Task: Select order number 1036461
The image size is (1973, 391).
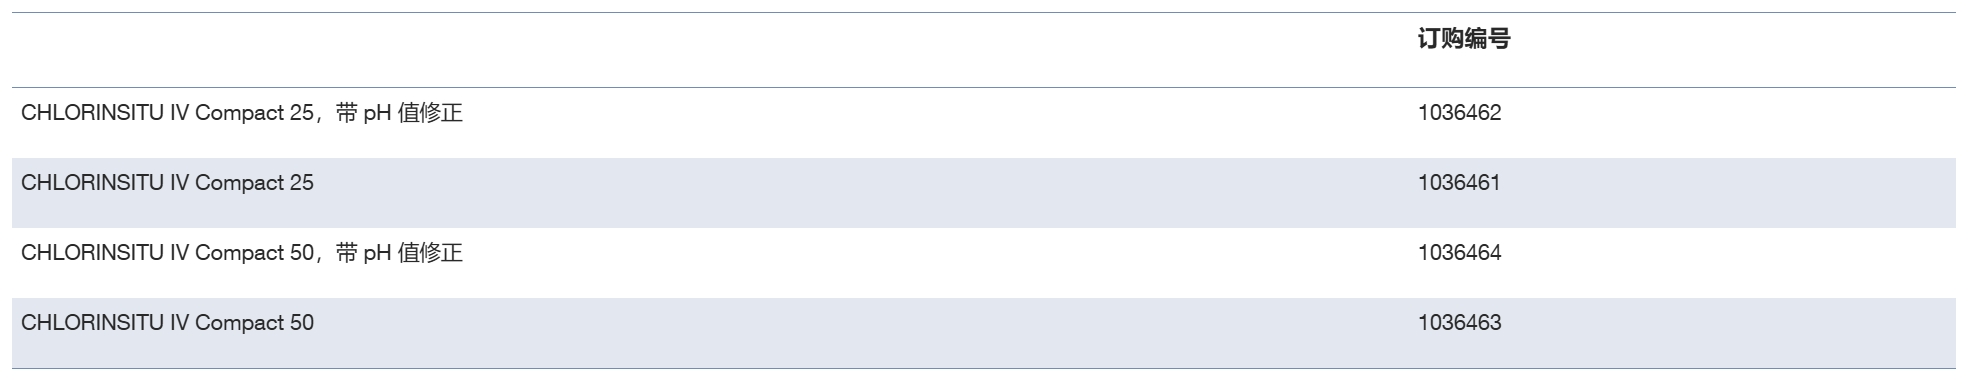Action: coord(1459,183)
